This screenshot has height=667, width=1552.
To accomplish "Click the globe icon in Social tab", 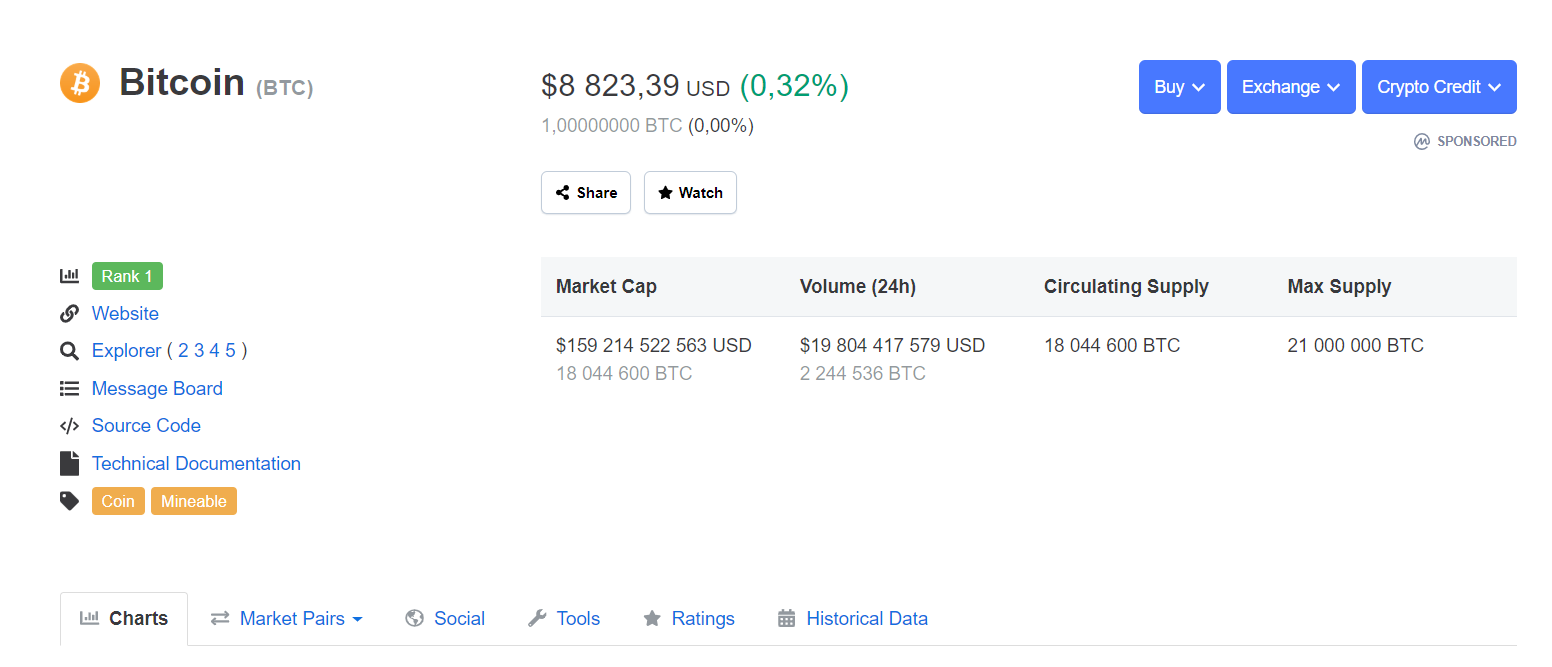I will pyautogui.click(x=414, y=618).
